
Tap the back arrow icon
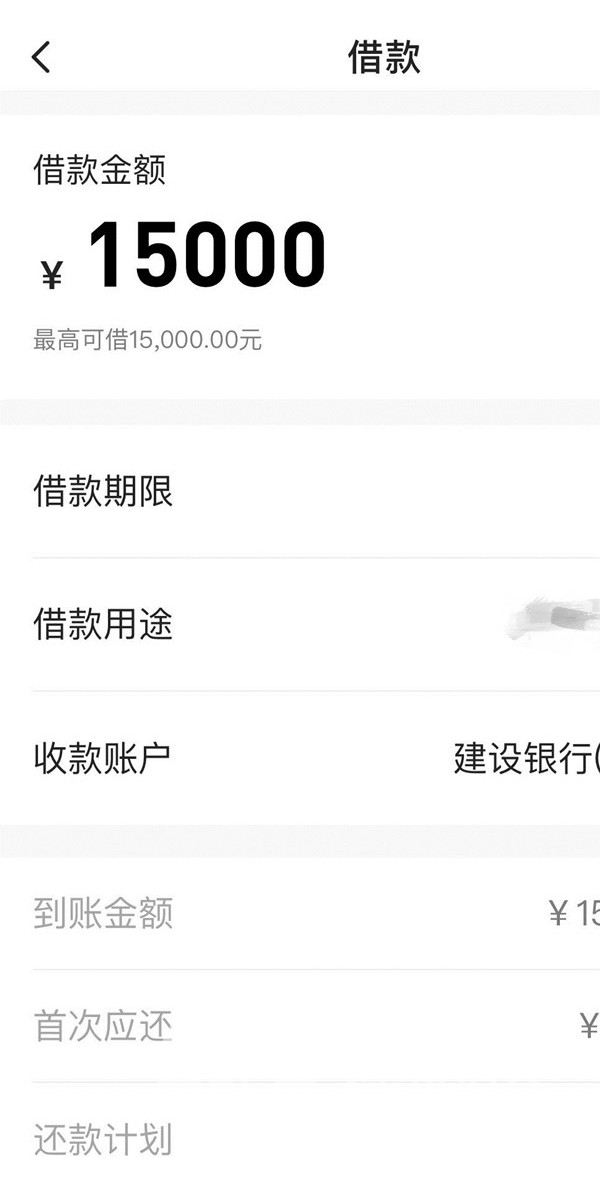pyautogui.click(x=41, y=57)
